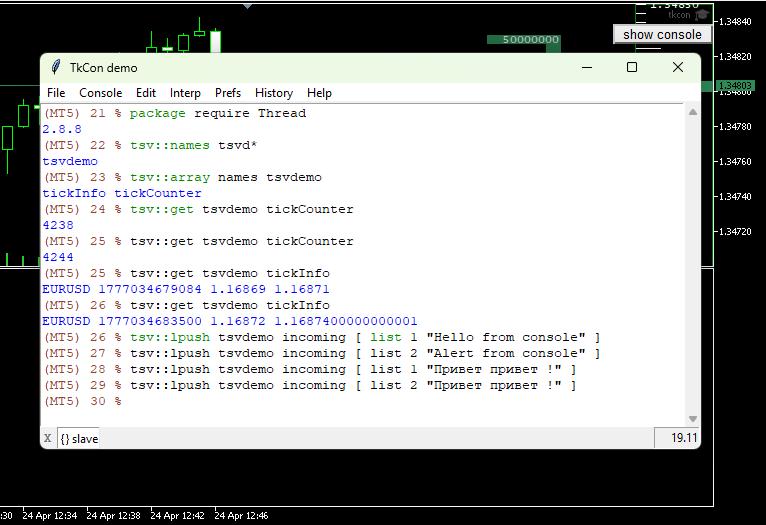This screenshot has height=525, width=766.
Task: Click the output text tsvdemo
Action: click(x=70, y=161)
